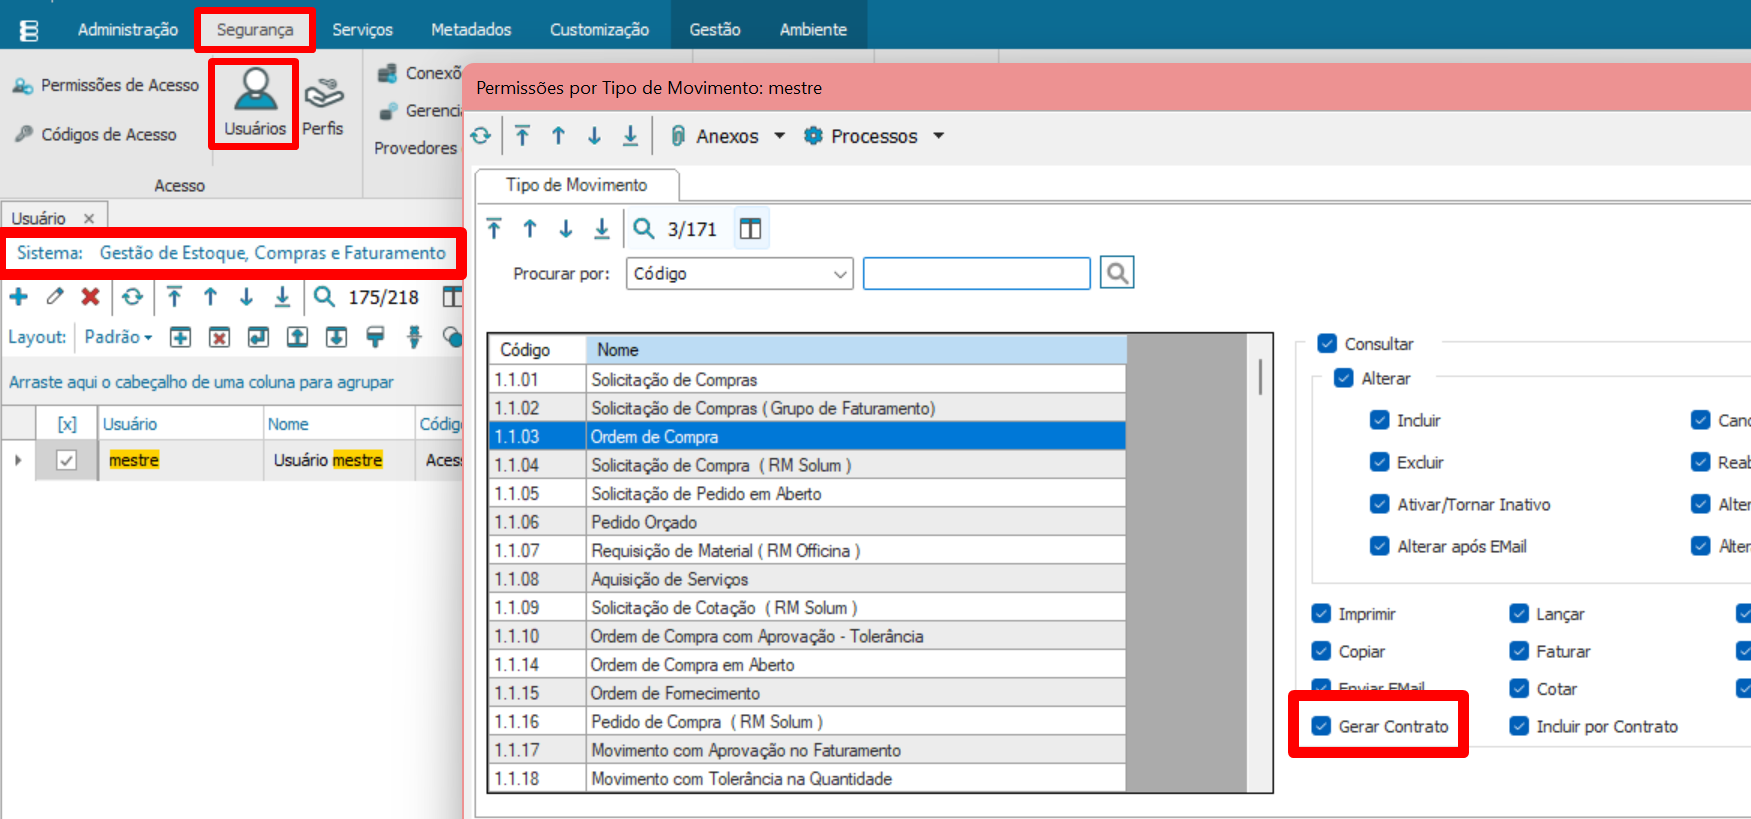Viewport: 1751px width, 819px height.
Task: Delete selected user with the red X
Action: (x=91, y=297)
